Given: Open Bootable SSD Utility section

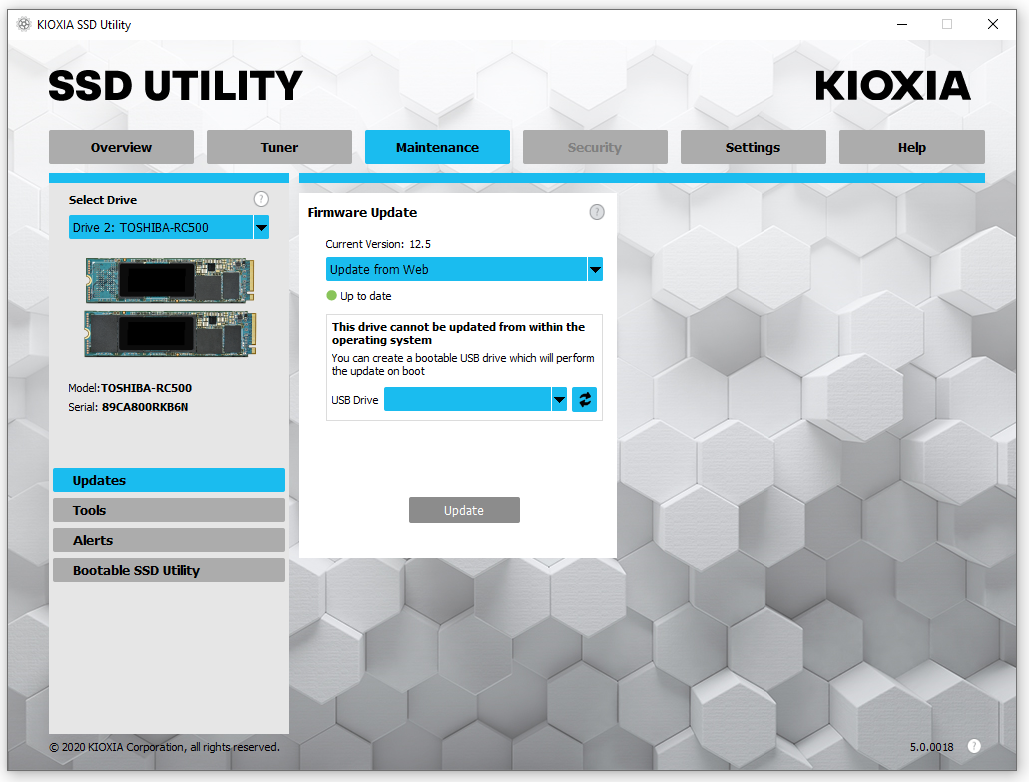Looking at the screenshot, I should pyautogui.click(x=169, y=571).
